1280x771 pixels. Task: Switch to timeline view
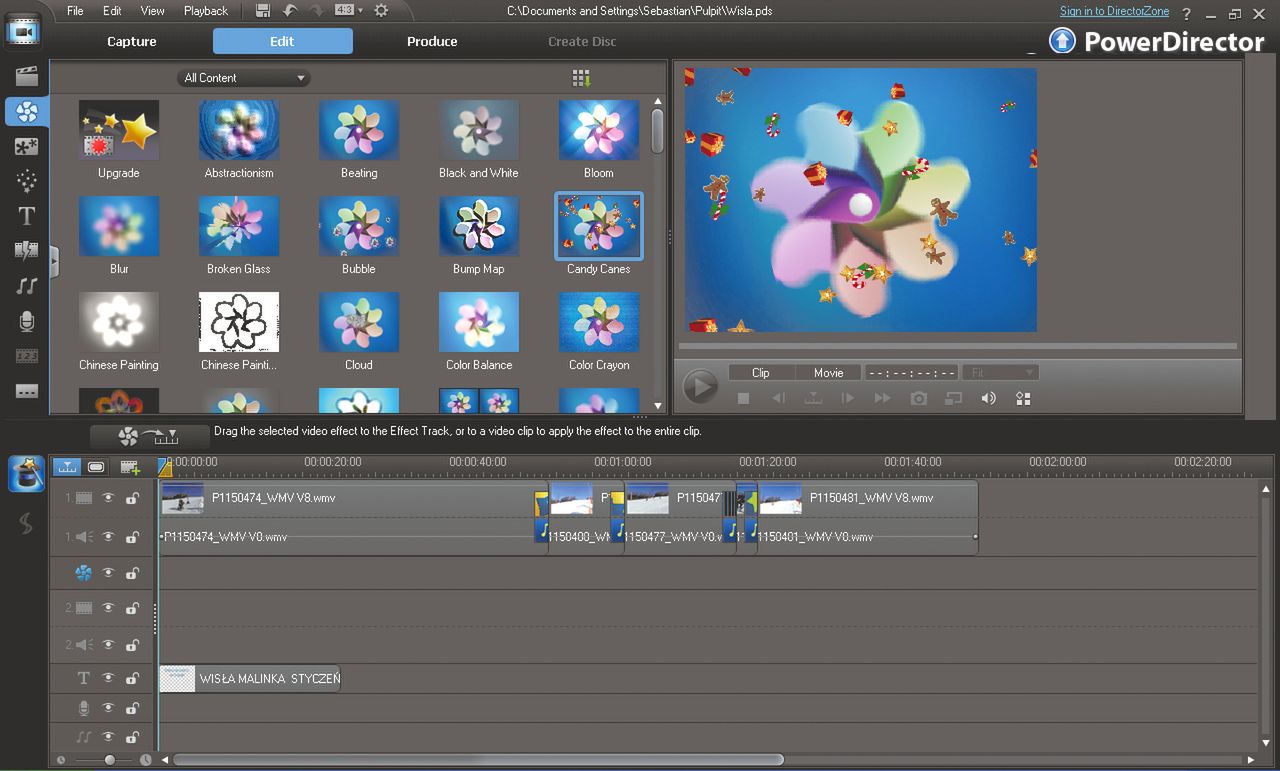tap(67, 467)
